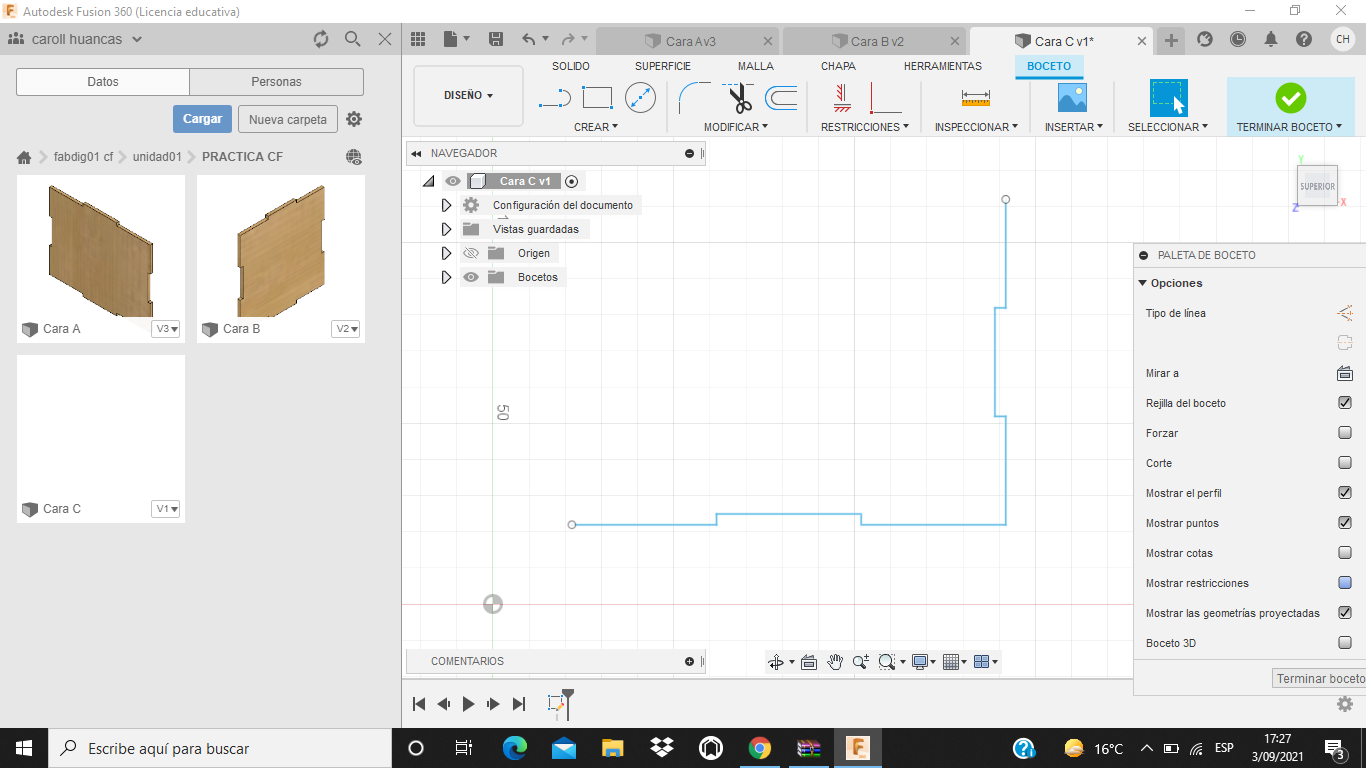Image resolution: width=1366 pixels, height=768 pixels.
Task: Toggle visibility of Bocetos folder
Action: [x=471, y=277]
